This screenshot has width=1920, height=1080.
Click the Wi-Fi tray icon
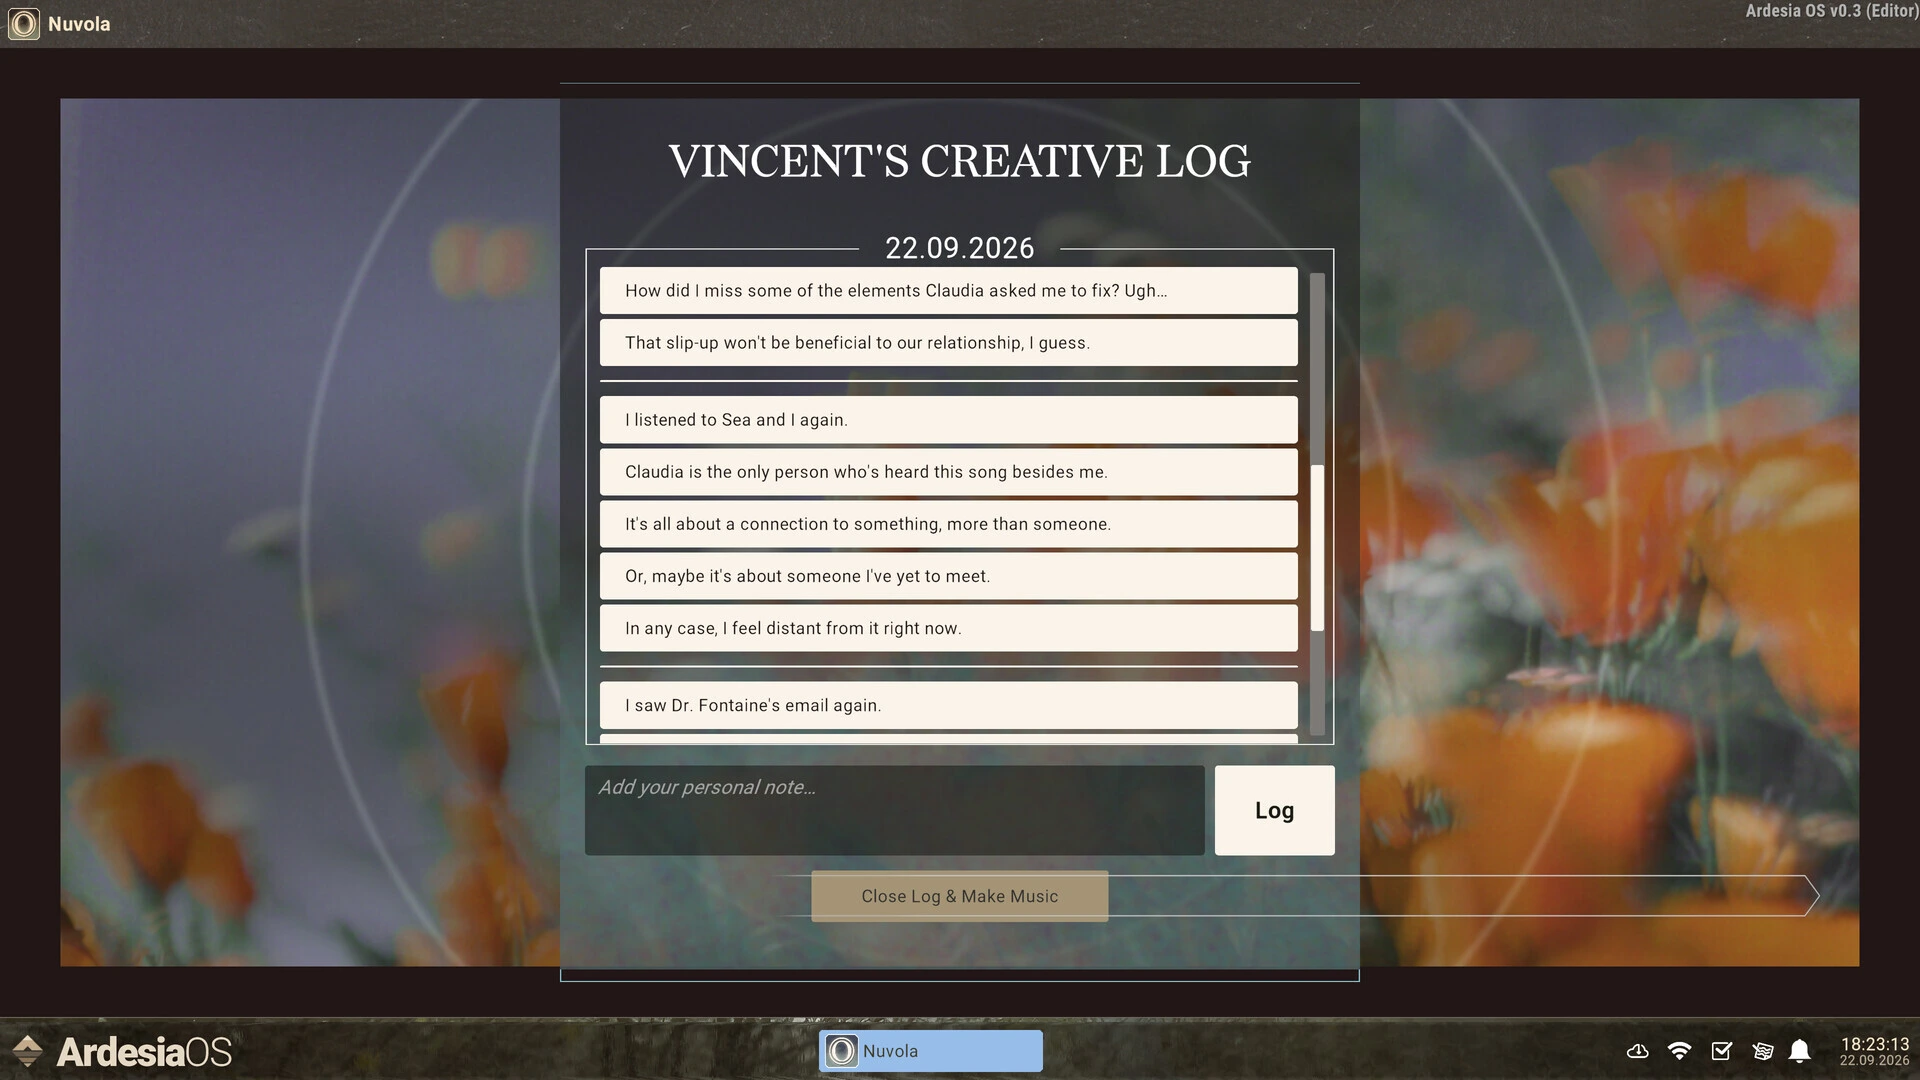click(x=1679, y=1051)
